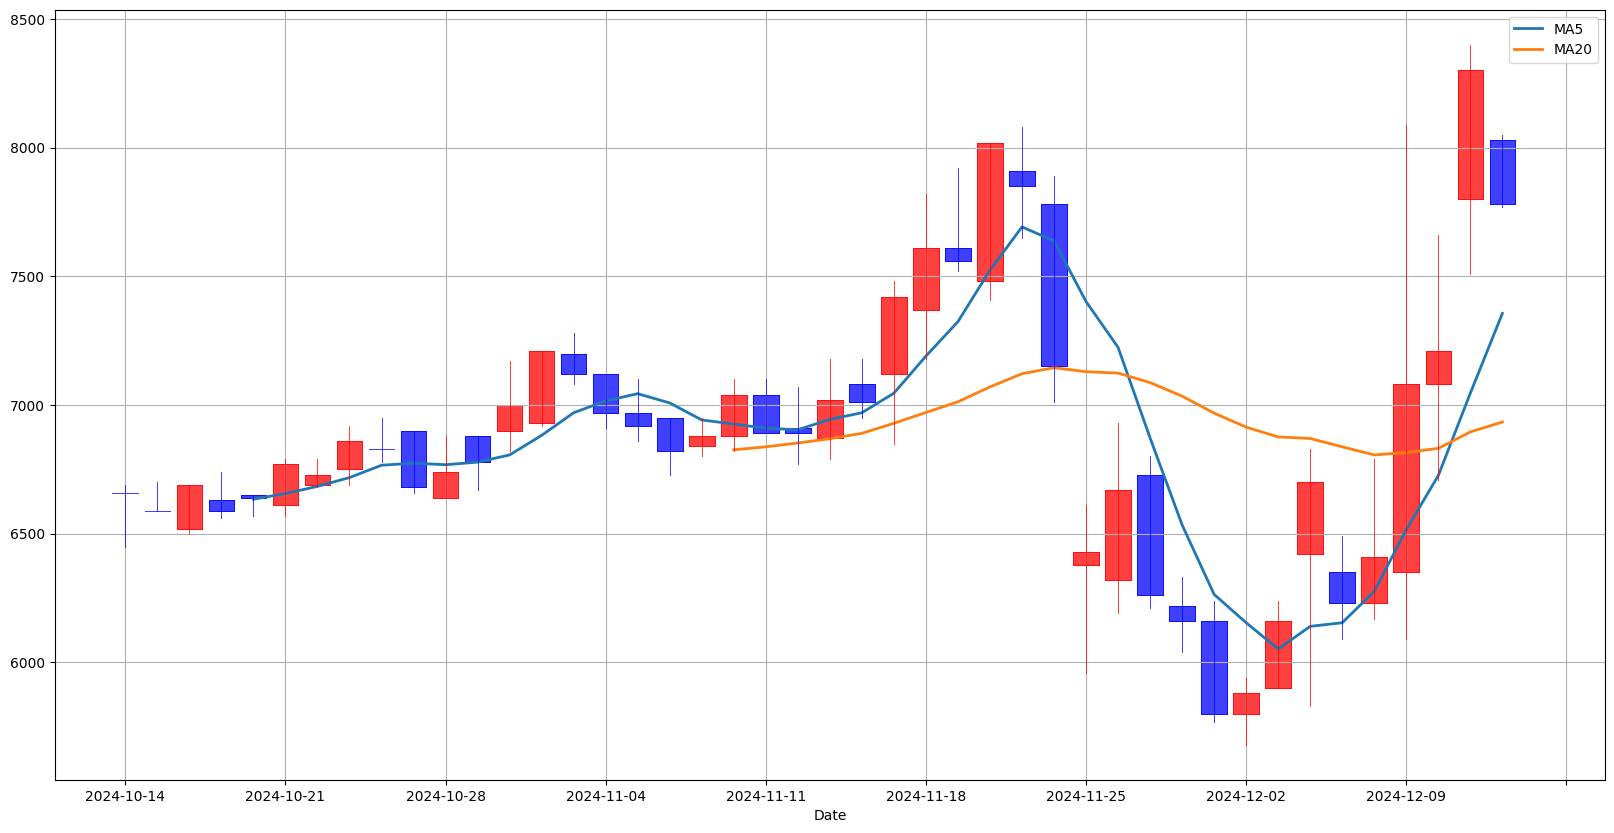Screen dimensions: 1614x833
Task: Click the lowest red candle near 5850
Action: click(1246, 703)
